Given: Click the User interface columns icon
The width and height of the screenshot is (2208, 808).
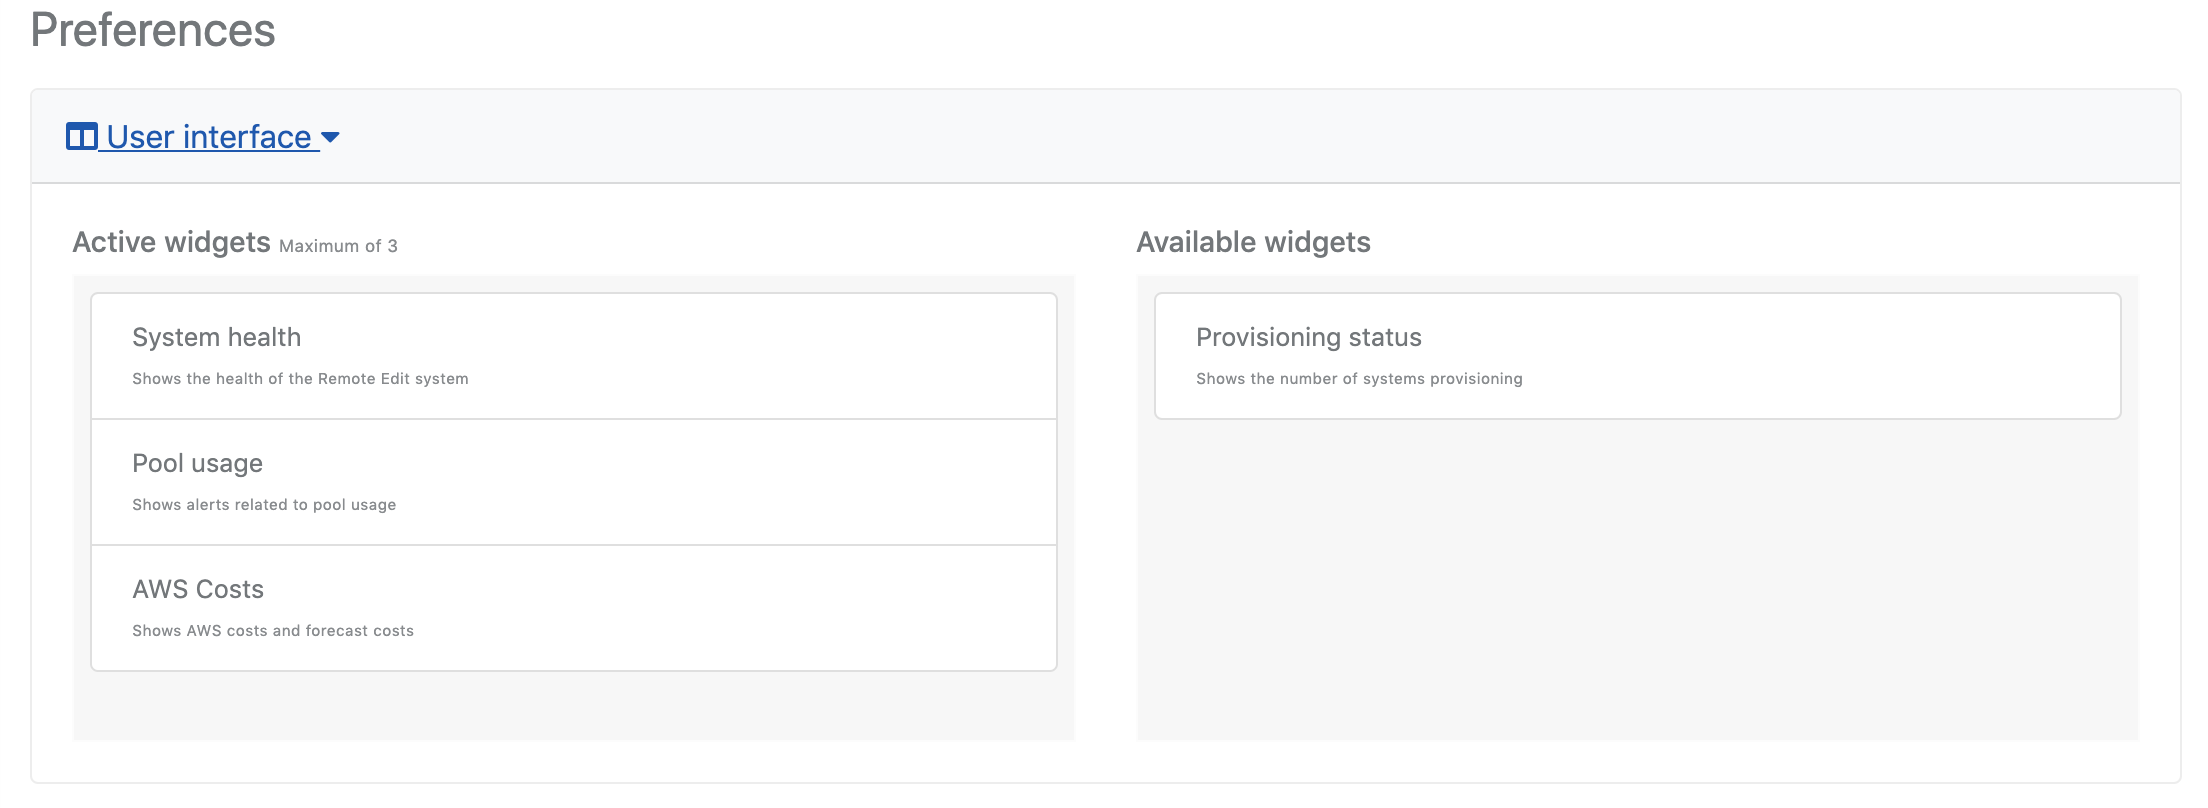Looking at the screenshot, I should [x=81, y=136].
